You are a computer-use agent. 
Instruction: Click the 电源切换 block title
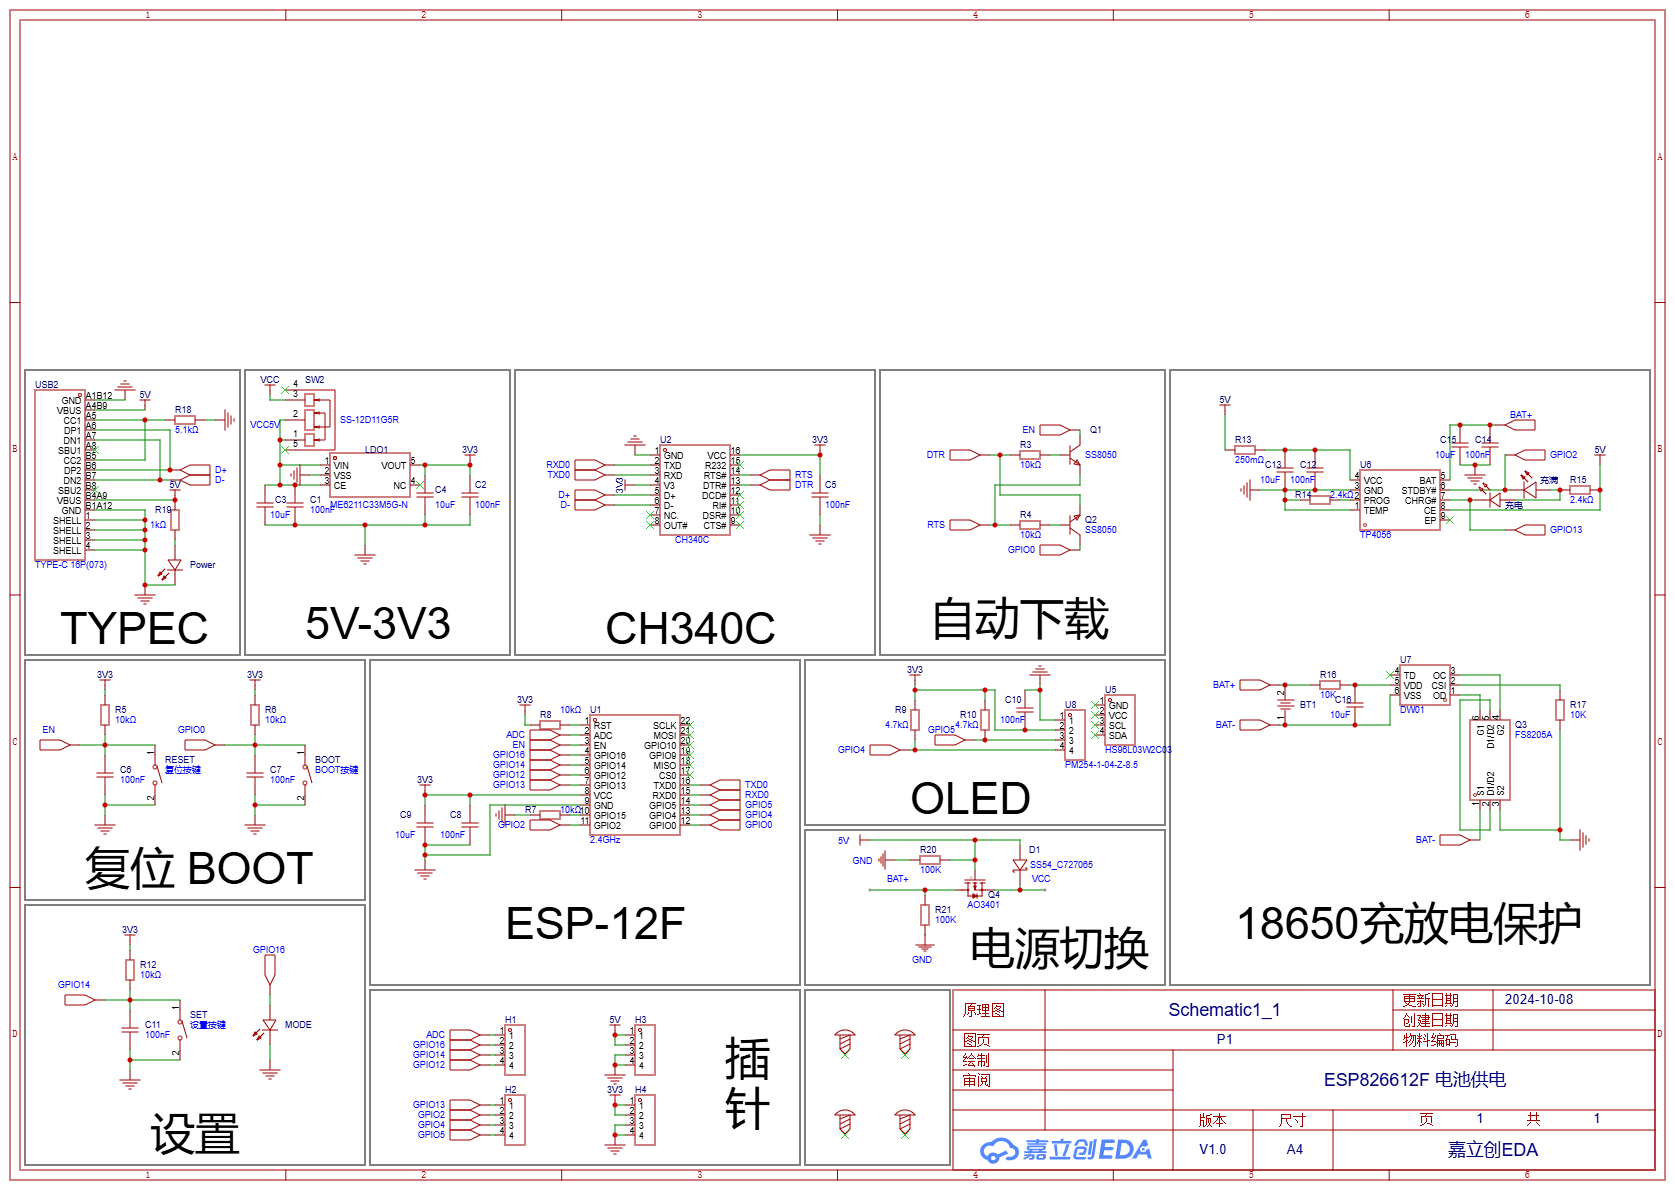click(1059, 949)
